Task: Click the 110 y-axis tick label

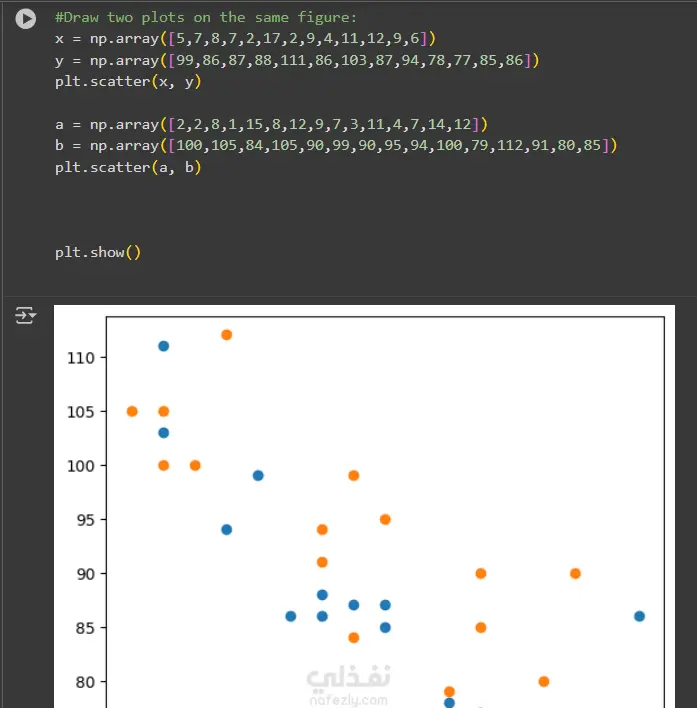Action: [x=82, y=357]
